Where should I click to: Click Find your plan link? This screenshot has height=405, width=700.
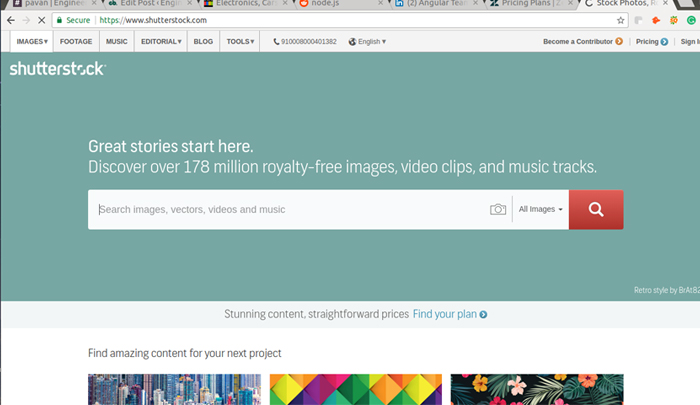pos(450,314)
